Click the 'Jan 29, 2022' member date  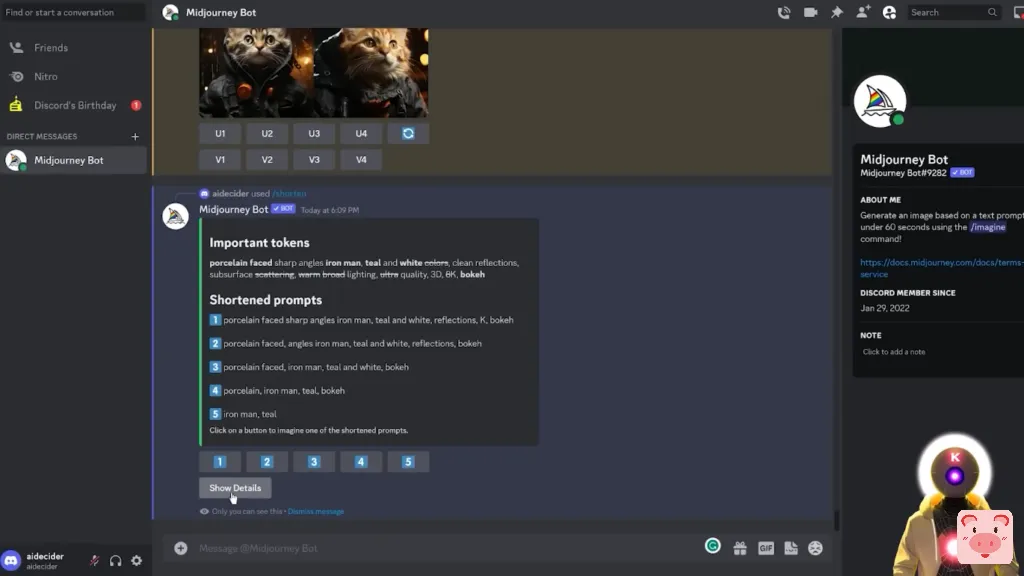(885, 308)
